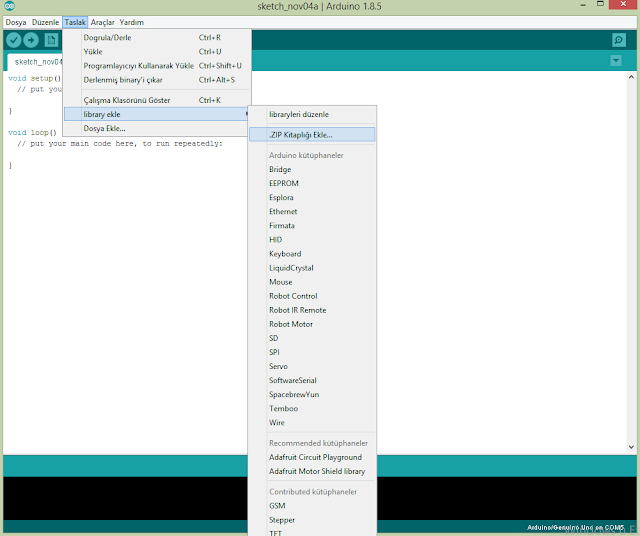This screenshot has height=536, width=640.
Task: Select Programlayıcıyı Kullanarak Yükle
Action: point(157,66)
